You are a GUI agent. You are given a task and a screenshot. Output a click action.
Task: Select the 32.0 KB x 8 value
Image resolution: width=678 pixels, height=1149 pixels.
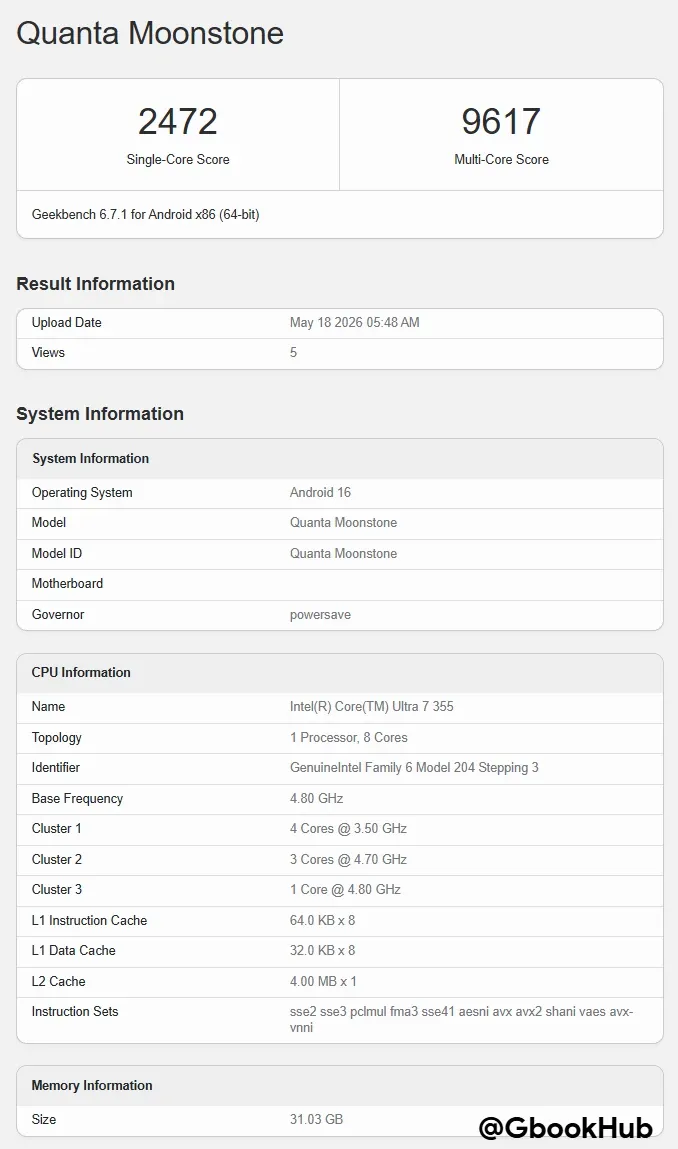[323, 950]
